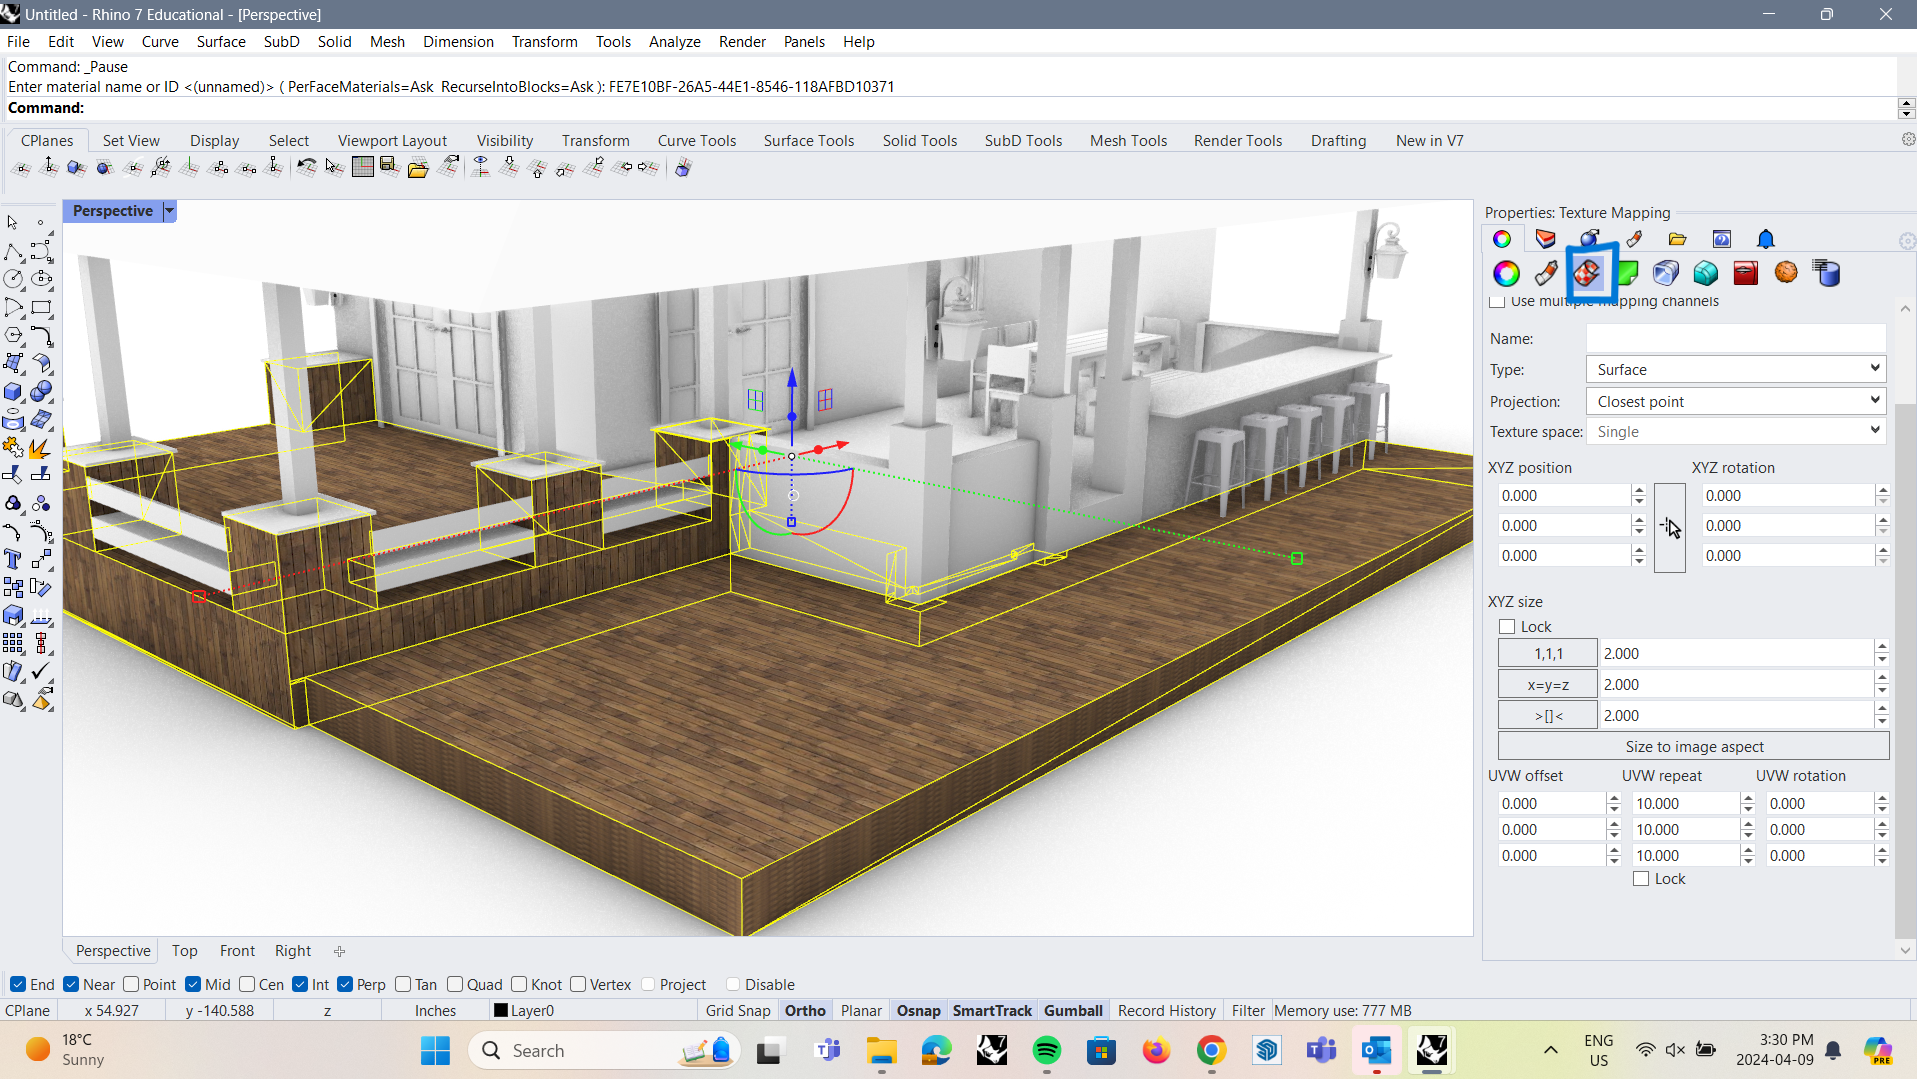Open the Render menu
This screenshot has width=1917, height=1079.
(x=742, y=41)
